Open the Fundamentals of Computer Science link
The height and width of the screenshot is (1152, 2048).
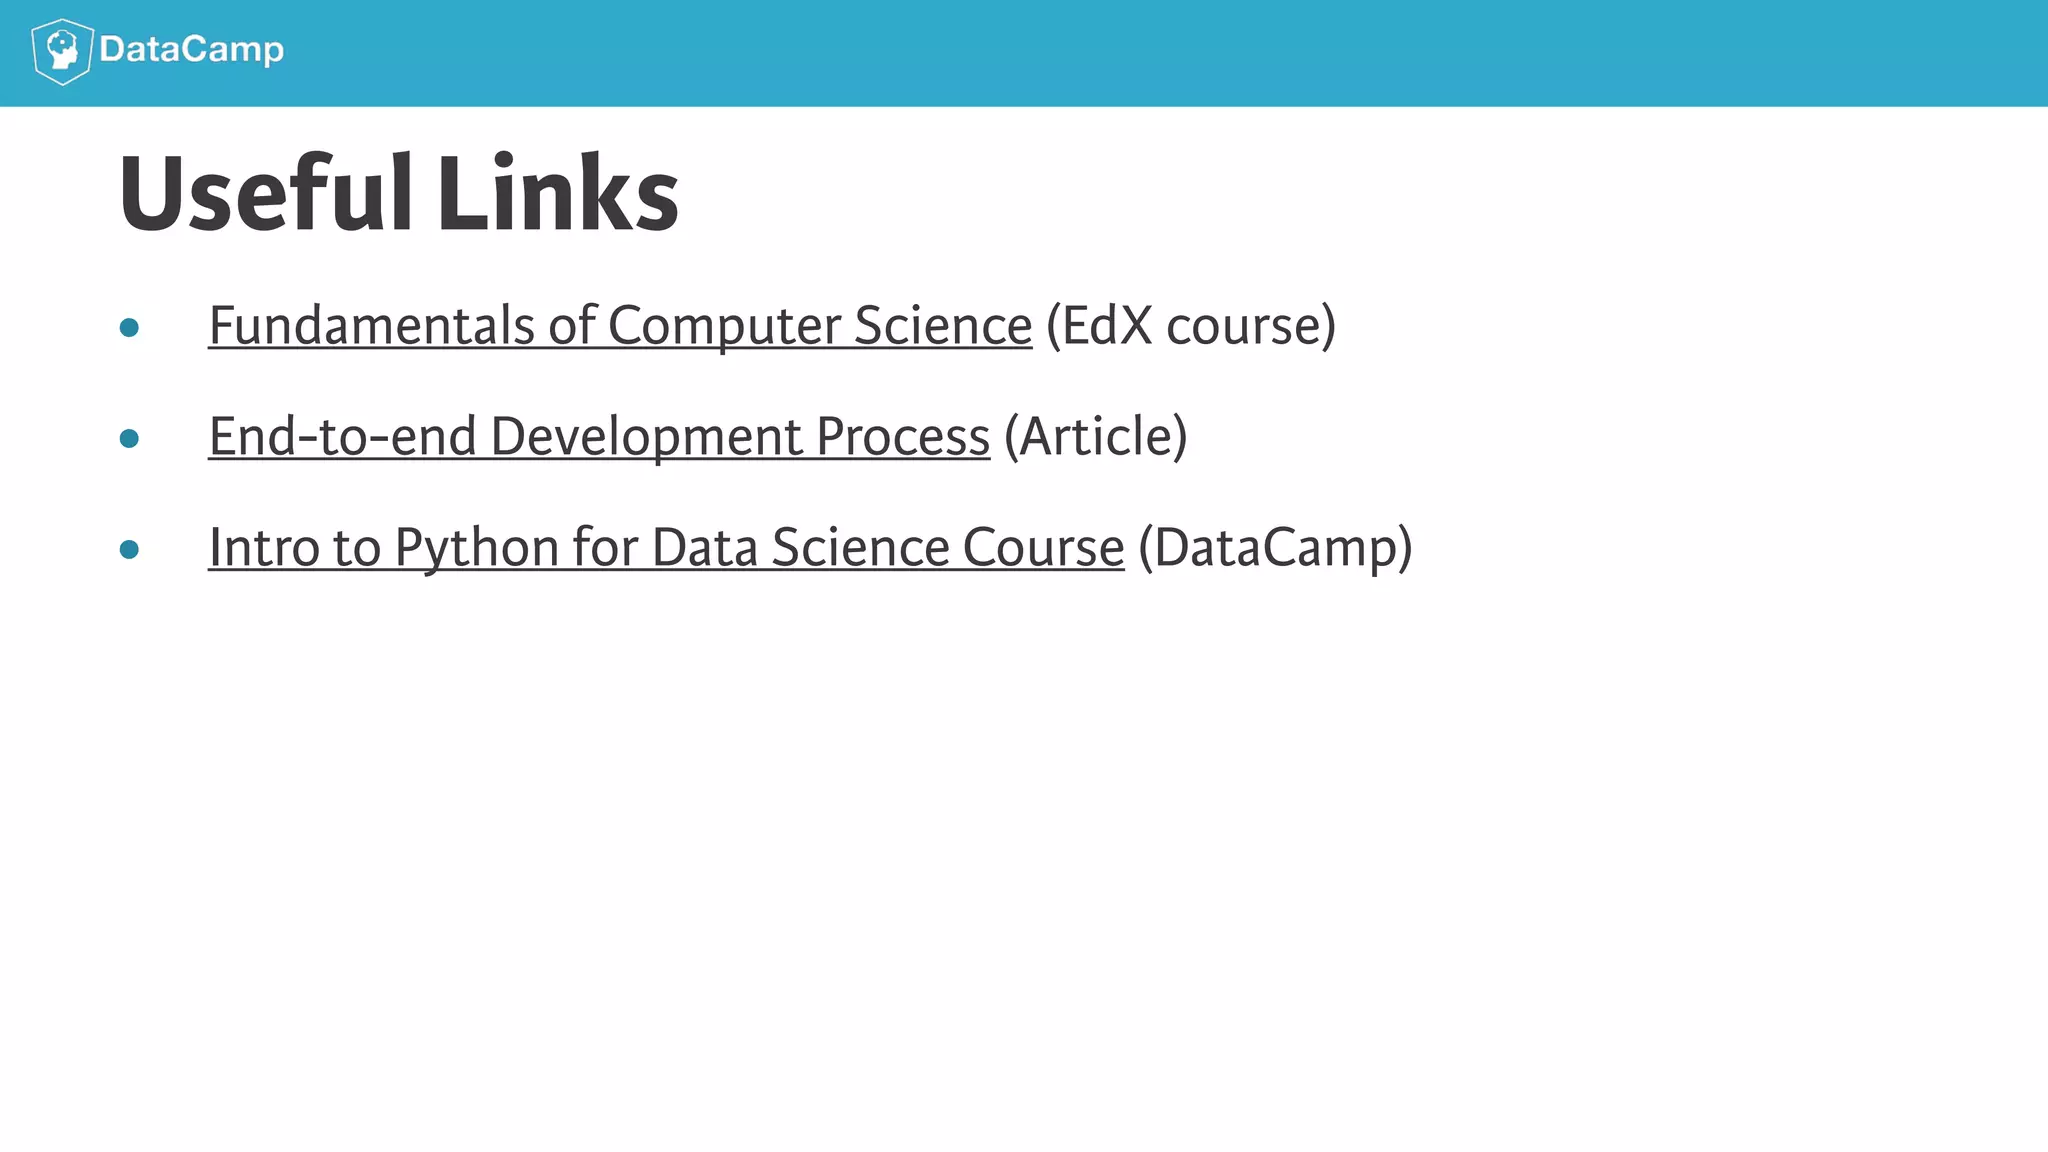coord(620,326)
